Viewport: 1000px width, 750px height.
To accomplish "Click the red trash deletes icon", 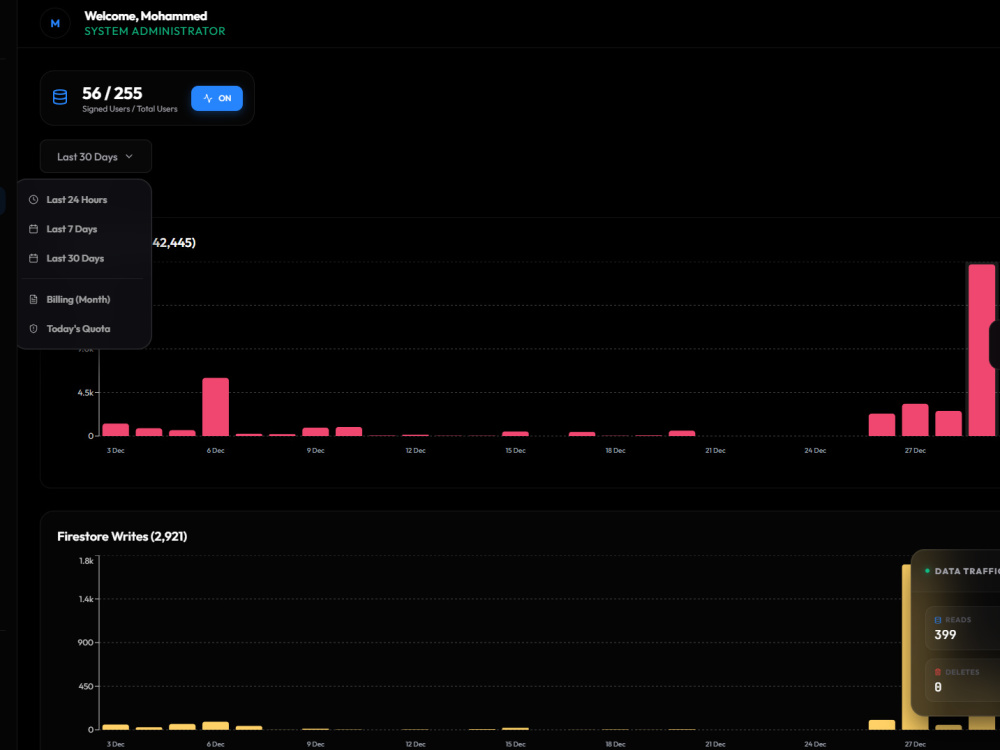I will (x=938, y=672).
